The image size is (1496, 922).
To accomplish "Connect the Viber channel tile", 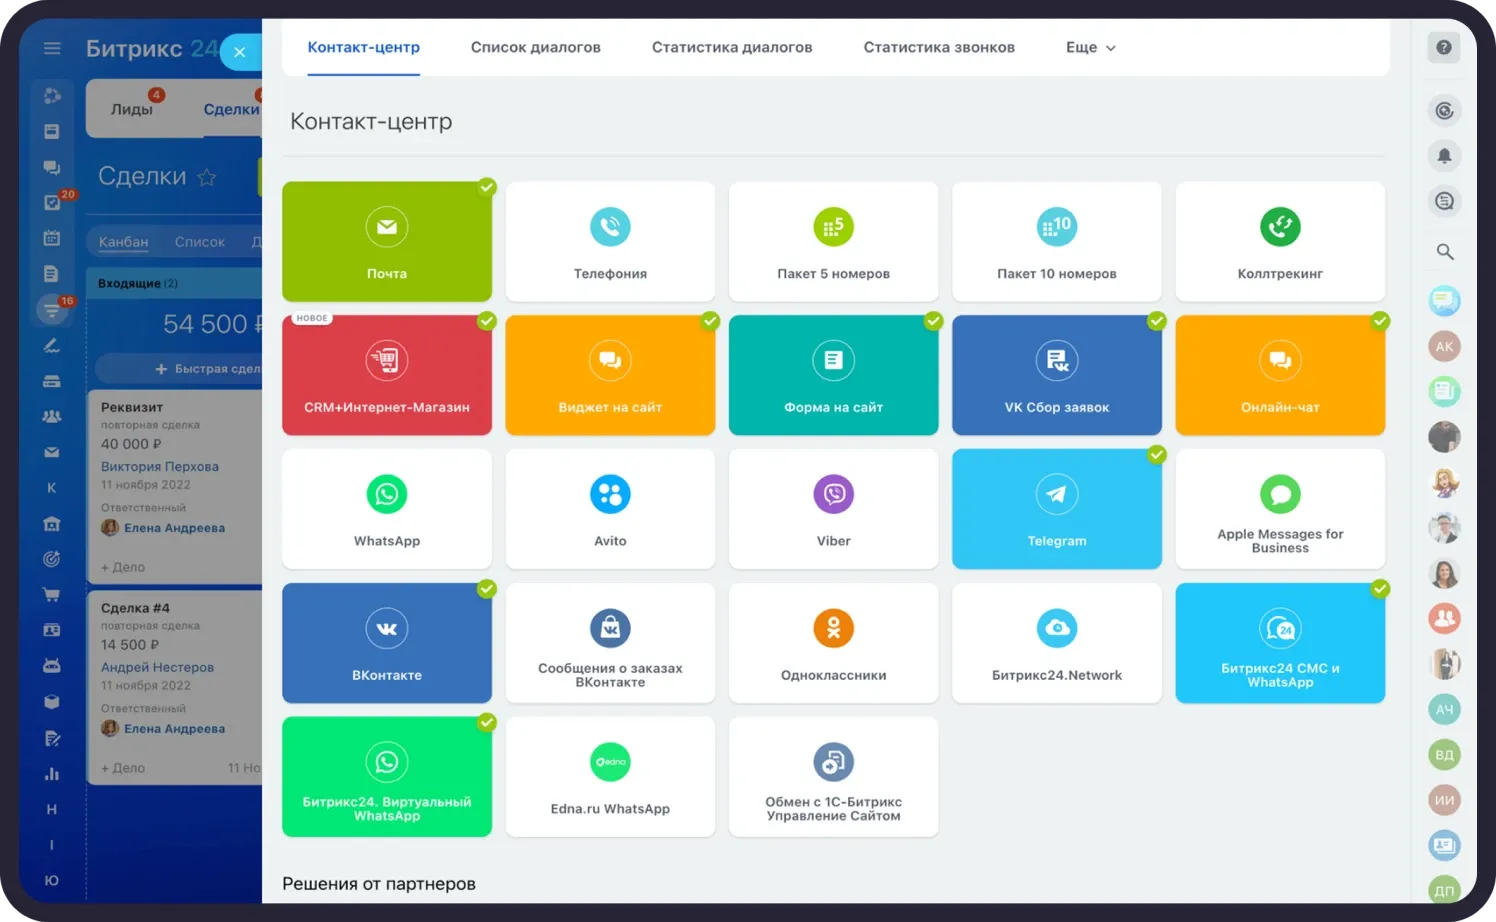I will pyautogui.click(x=833, y=509).
